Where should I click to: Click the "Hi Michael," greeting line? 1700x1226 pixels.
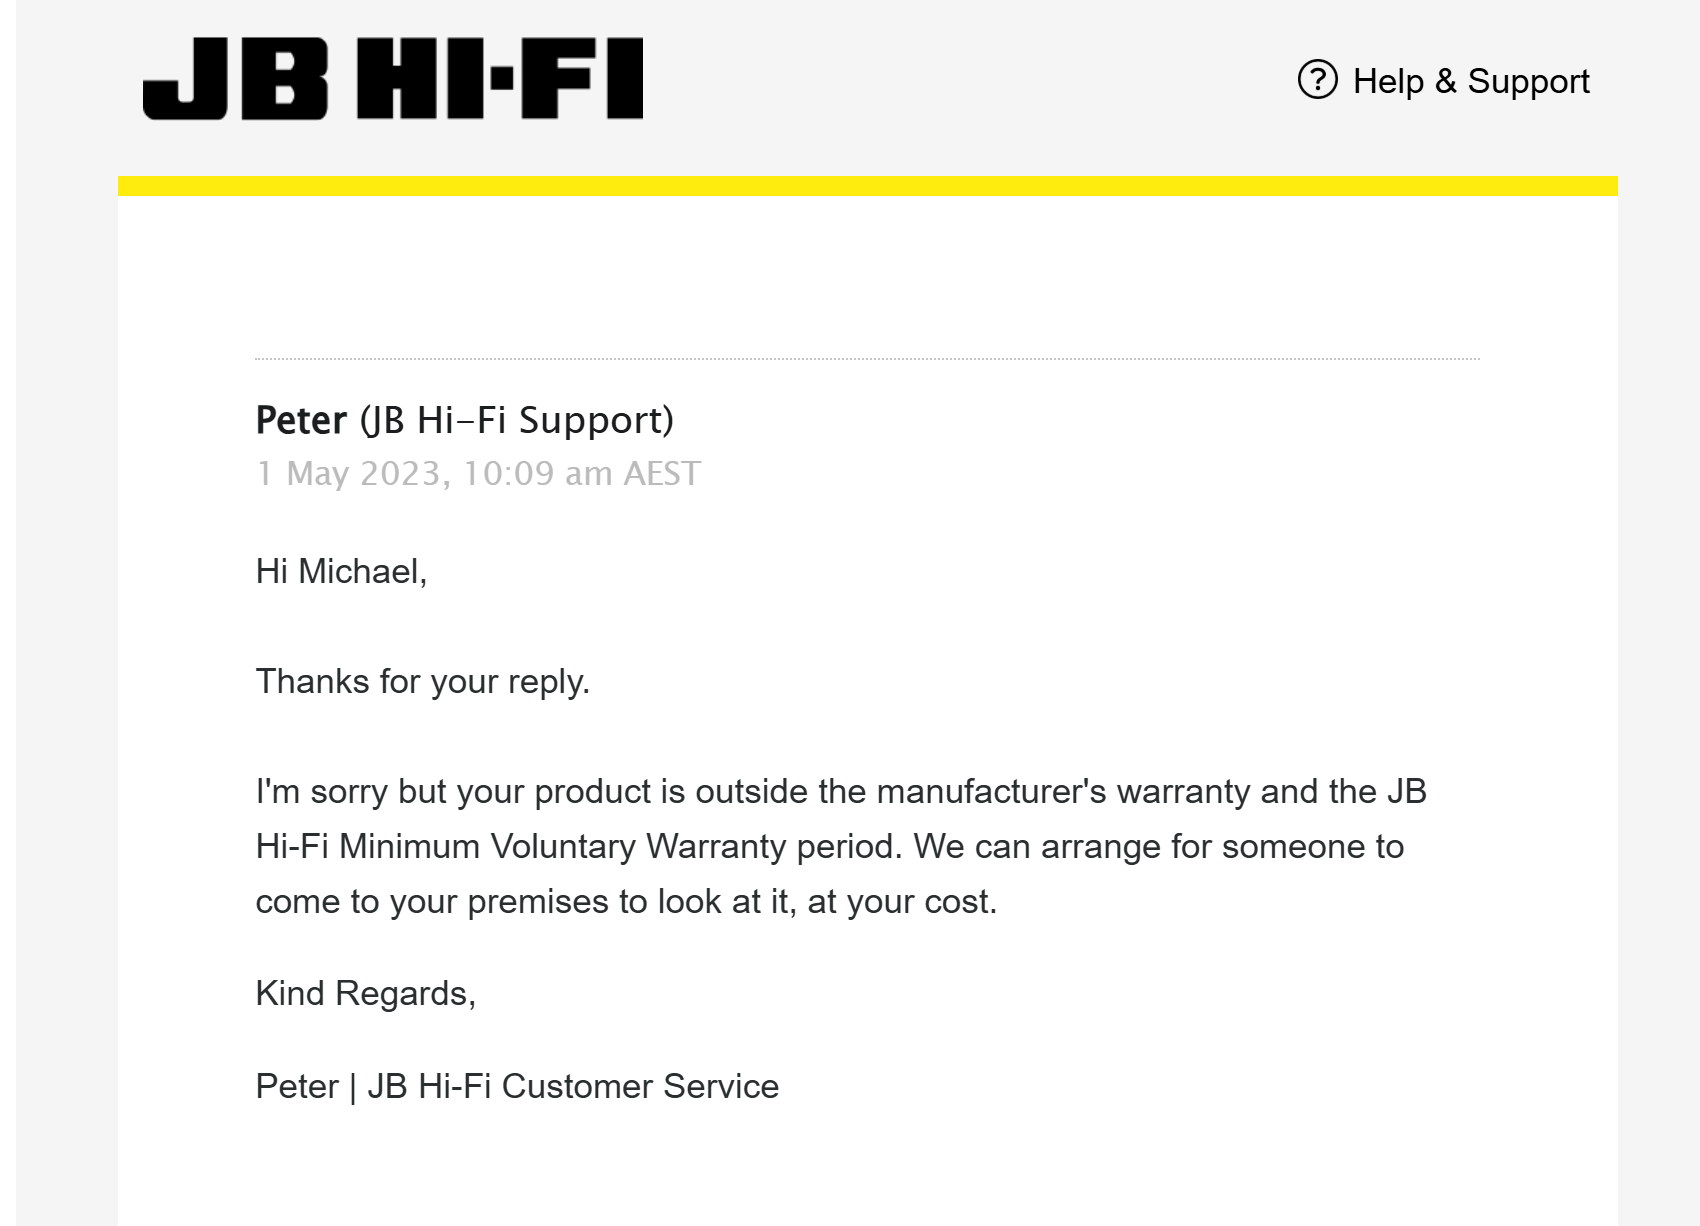tap(341, 572)
